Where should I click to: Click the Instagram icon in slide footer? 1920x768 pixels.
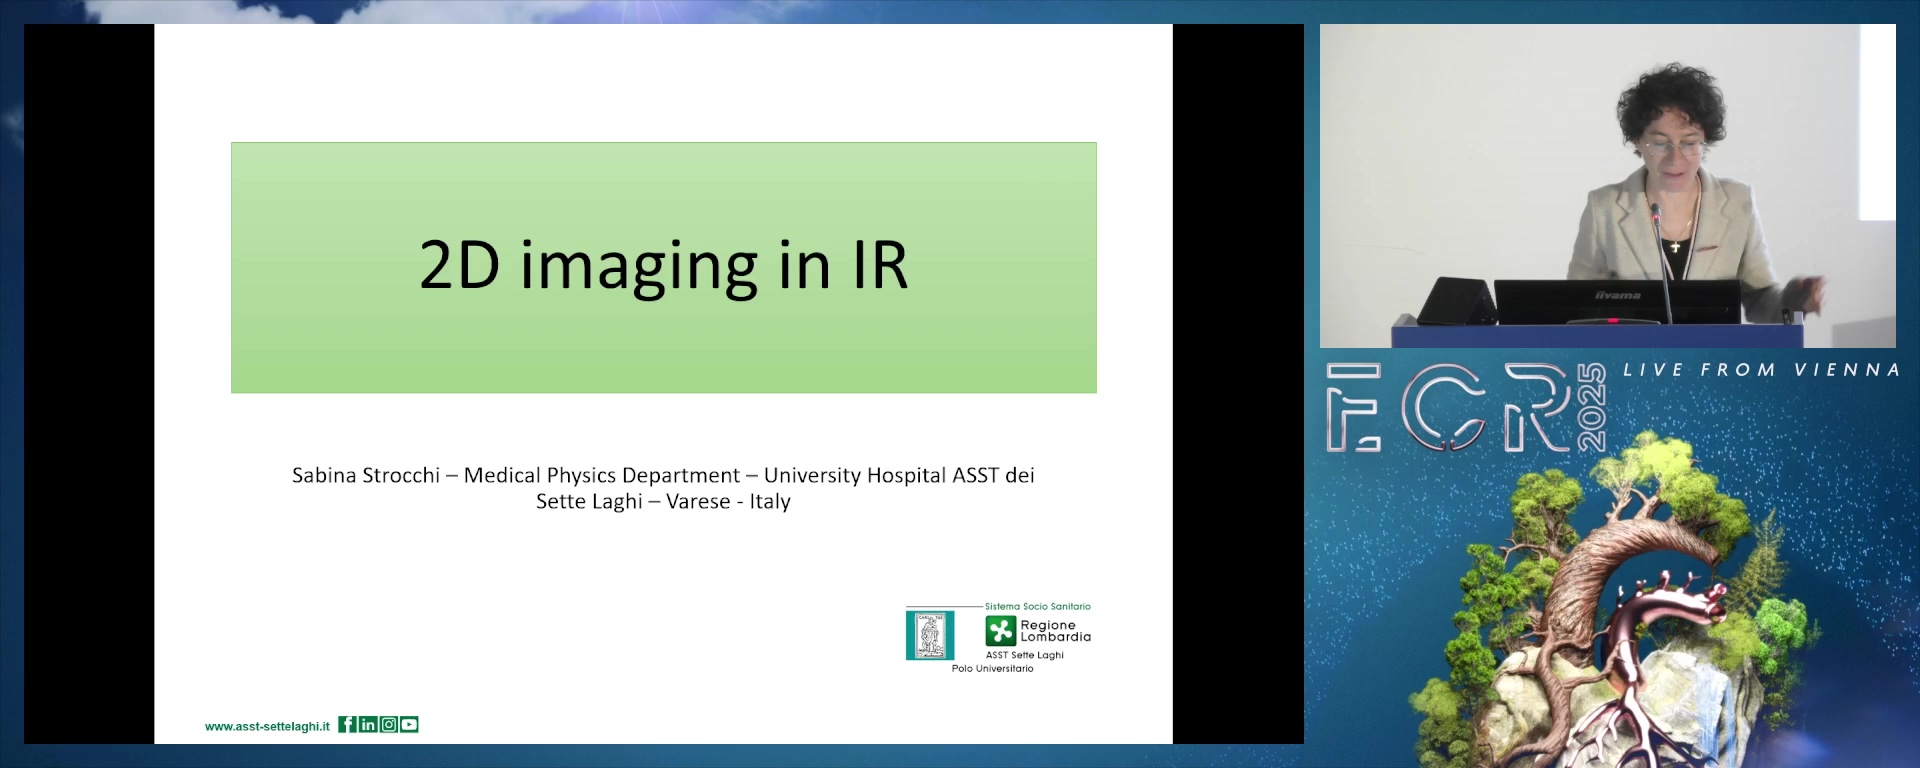coord(389,725)
